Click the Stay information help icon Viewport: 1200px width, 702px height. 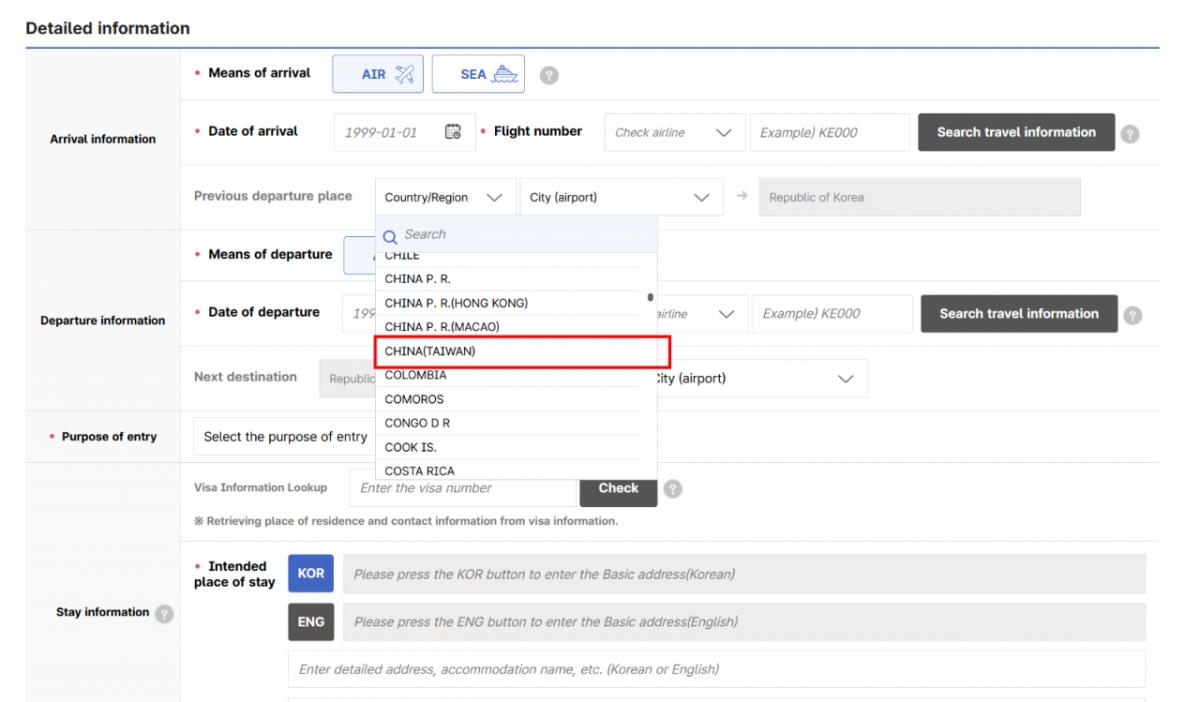(x=164, y=613)
